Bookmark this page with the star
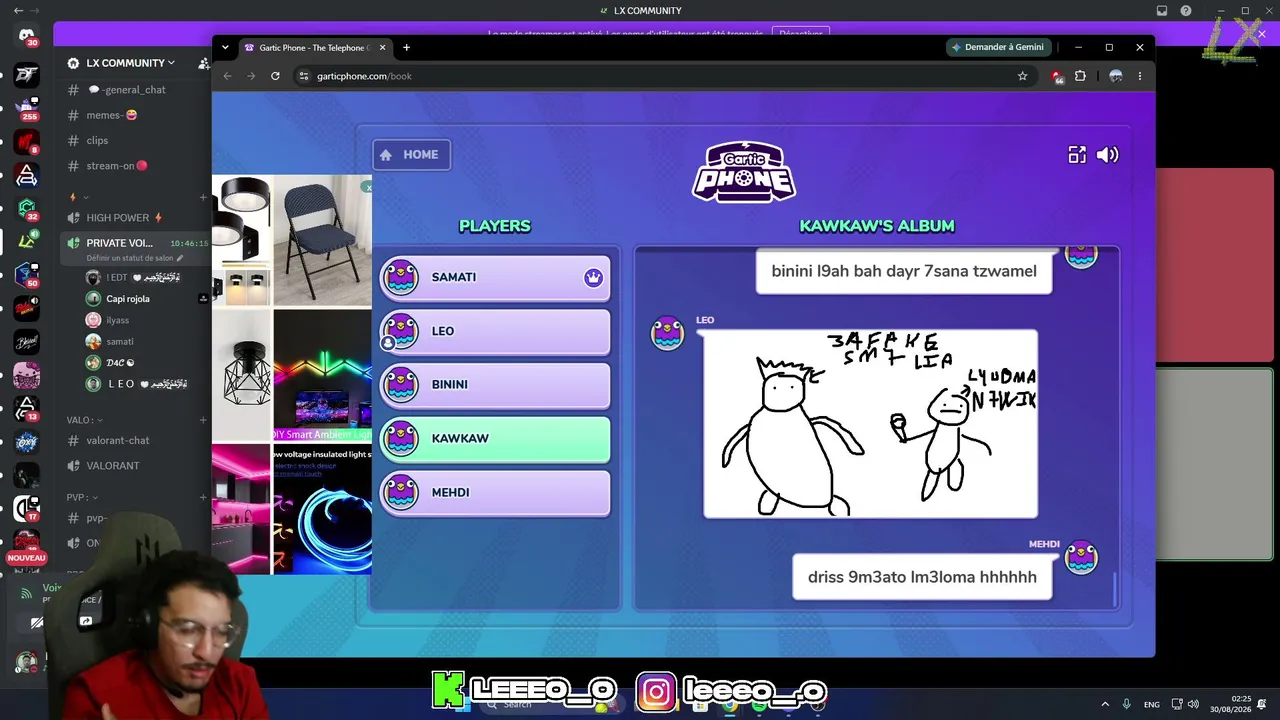 click(1022, 76)
